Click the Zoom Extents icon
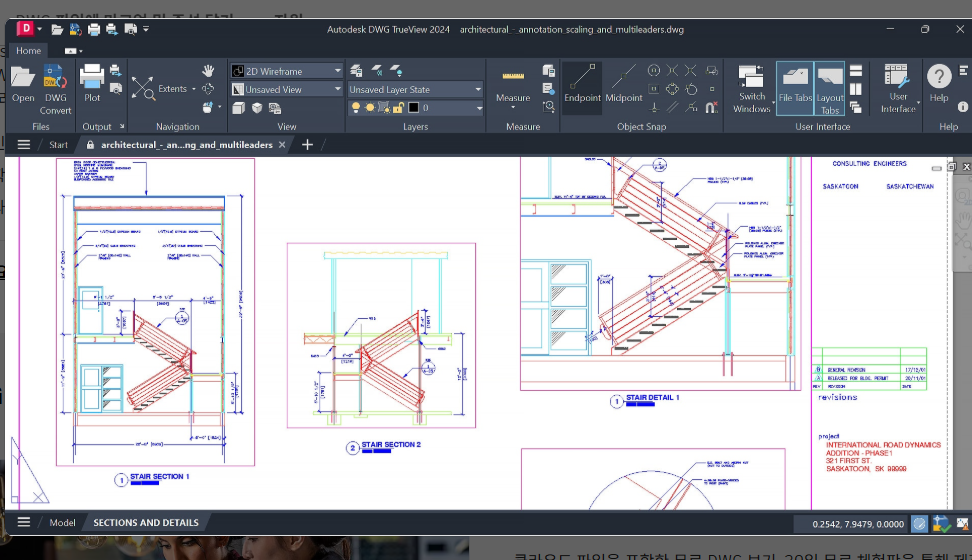The height and width of the screenshot is (560, 972). pos(143,89)
